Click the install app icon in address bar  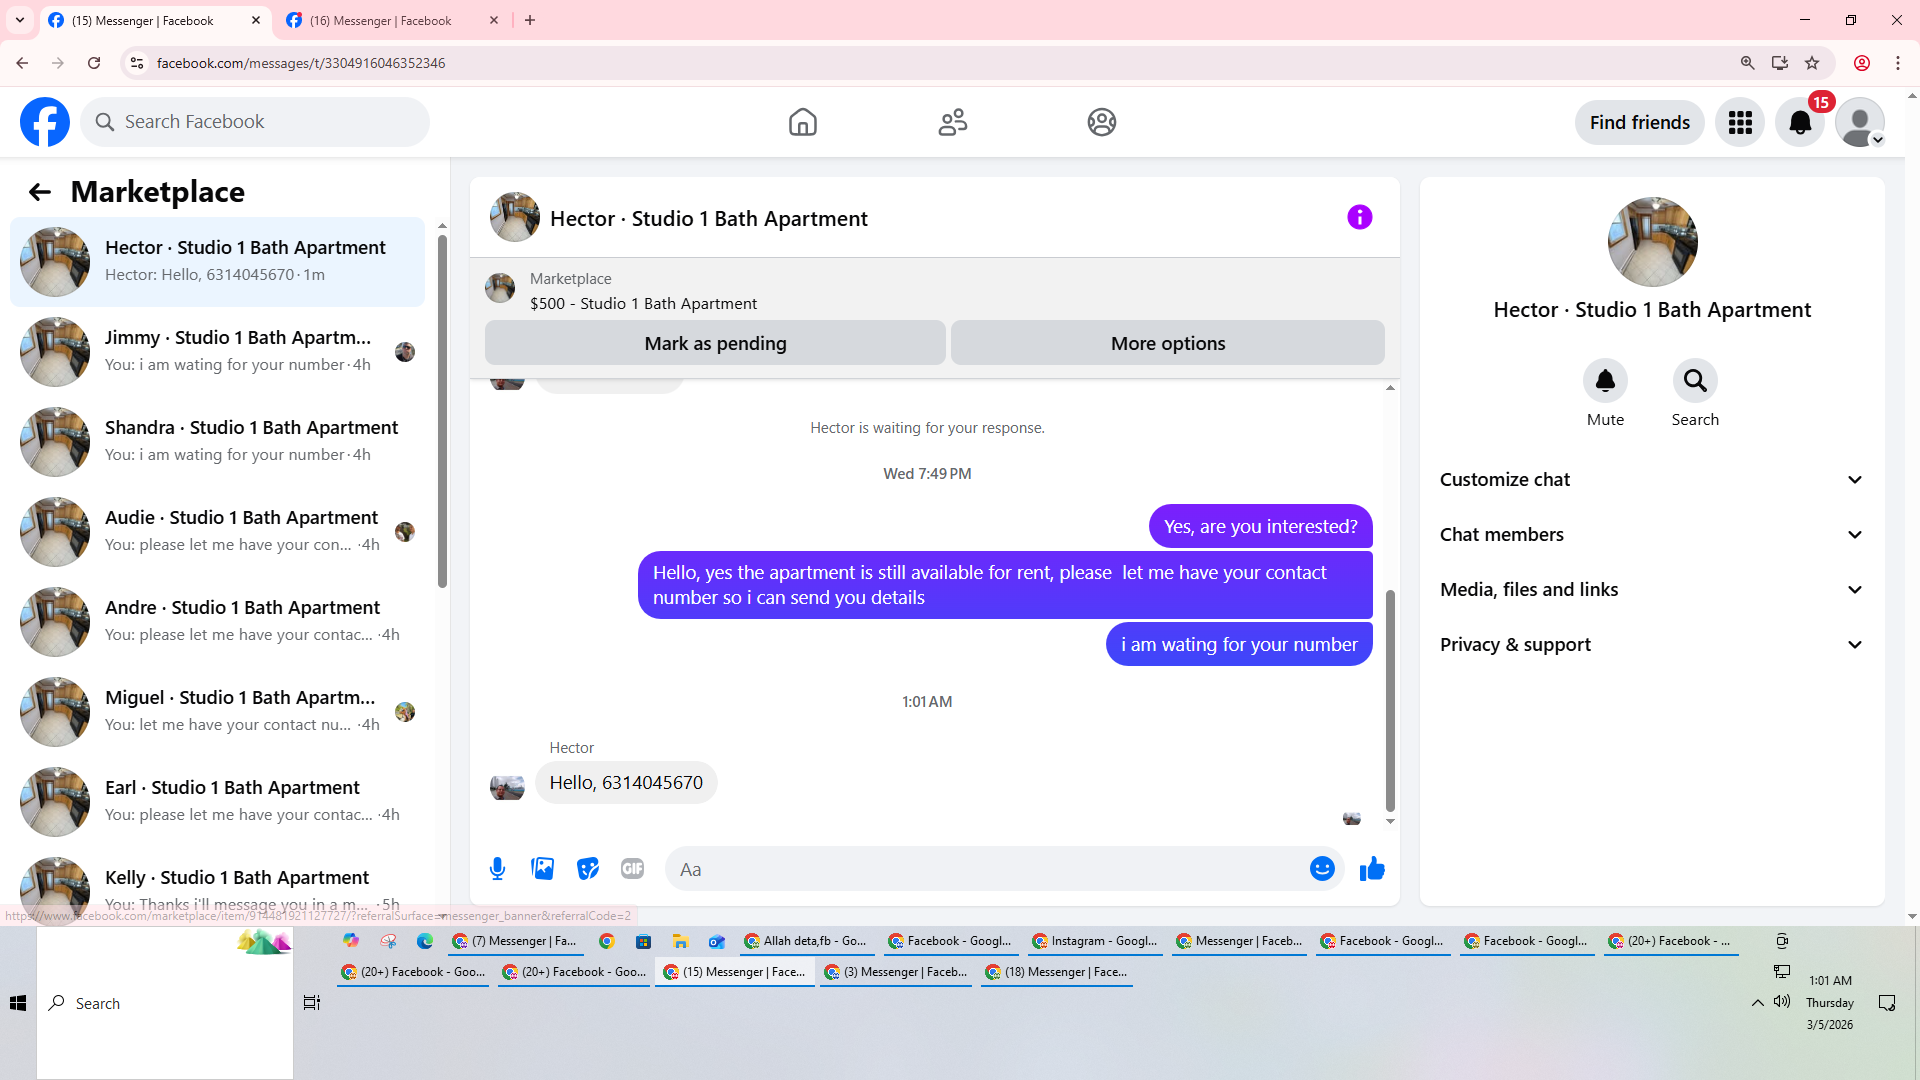click(x=1780, y=63)
